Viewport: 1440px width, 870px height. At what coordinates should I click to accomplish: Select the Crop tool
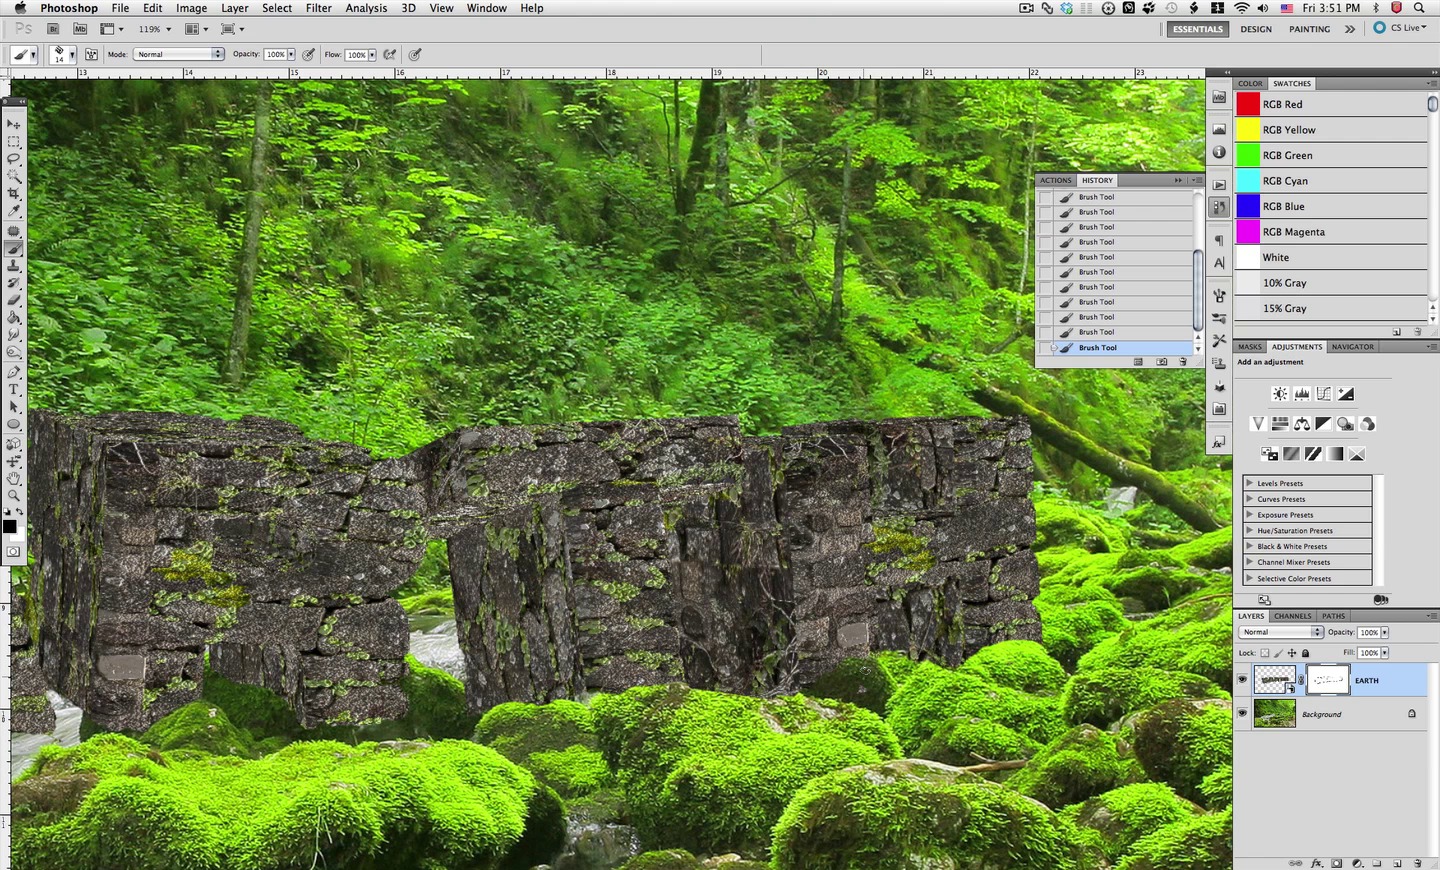click(x=14, y=193)
